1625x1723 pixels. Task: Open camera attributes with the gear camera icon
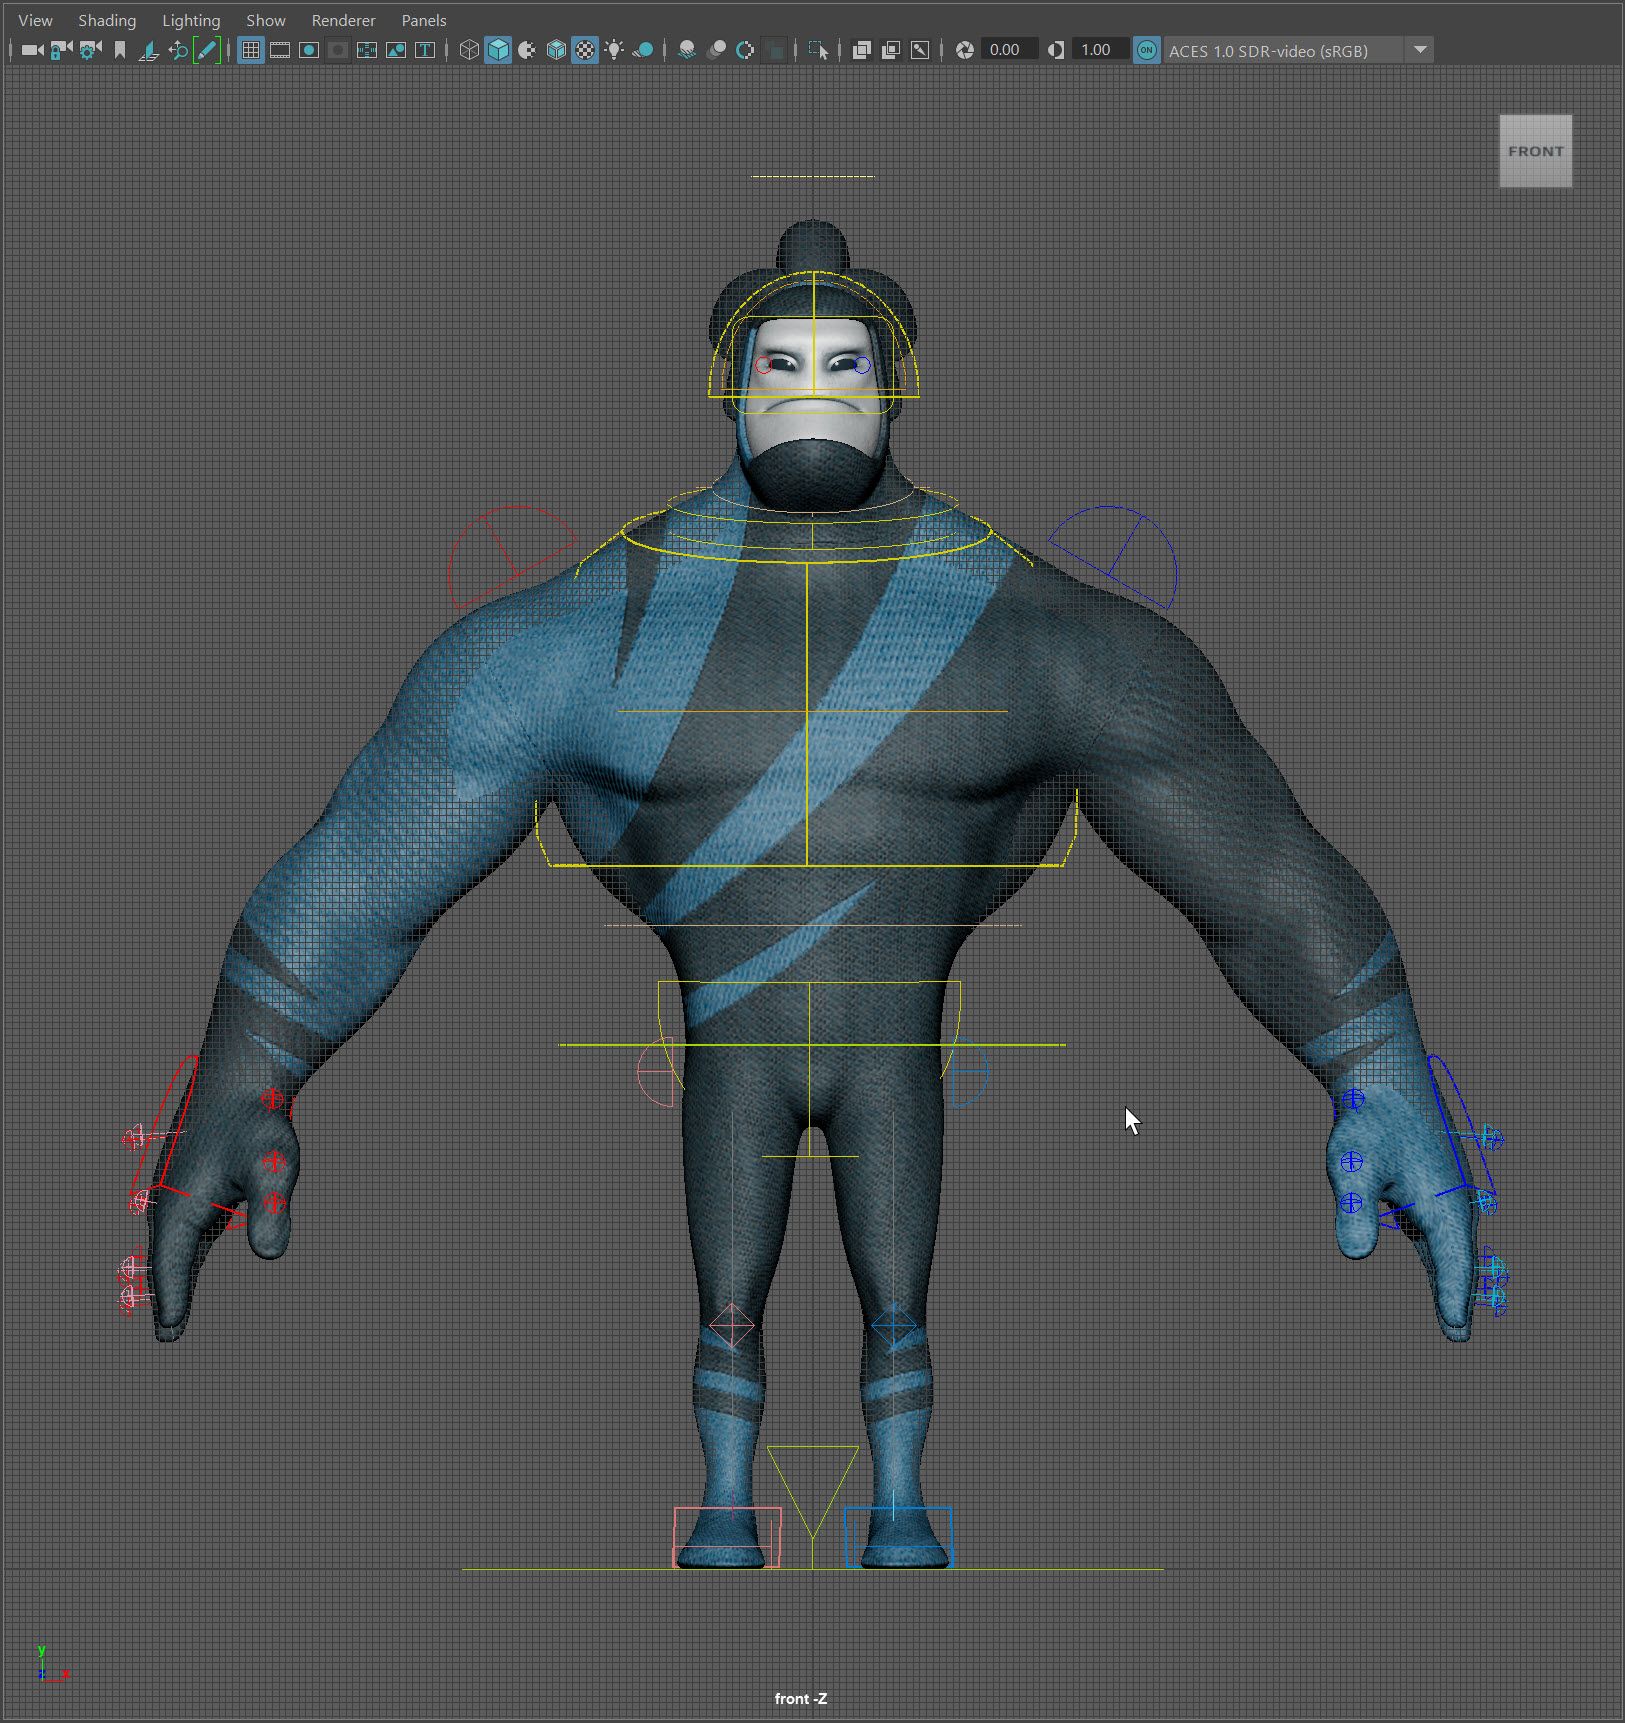coord(90,50)
